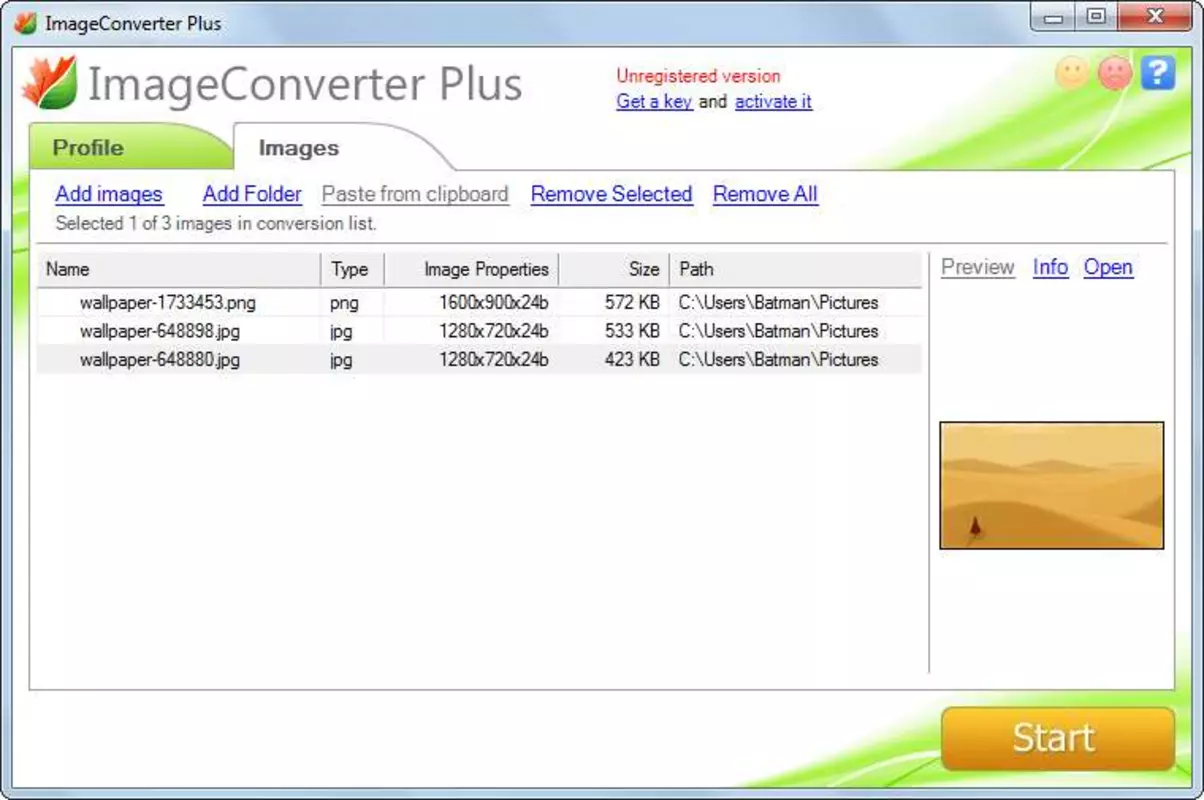Image resolution: width=1204 pixels, height=800 pixels.
Task: Sort list by Type column header
Action: (x=351, y=269)
